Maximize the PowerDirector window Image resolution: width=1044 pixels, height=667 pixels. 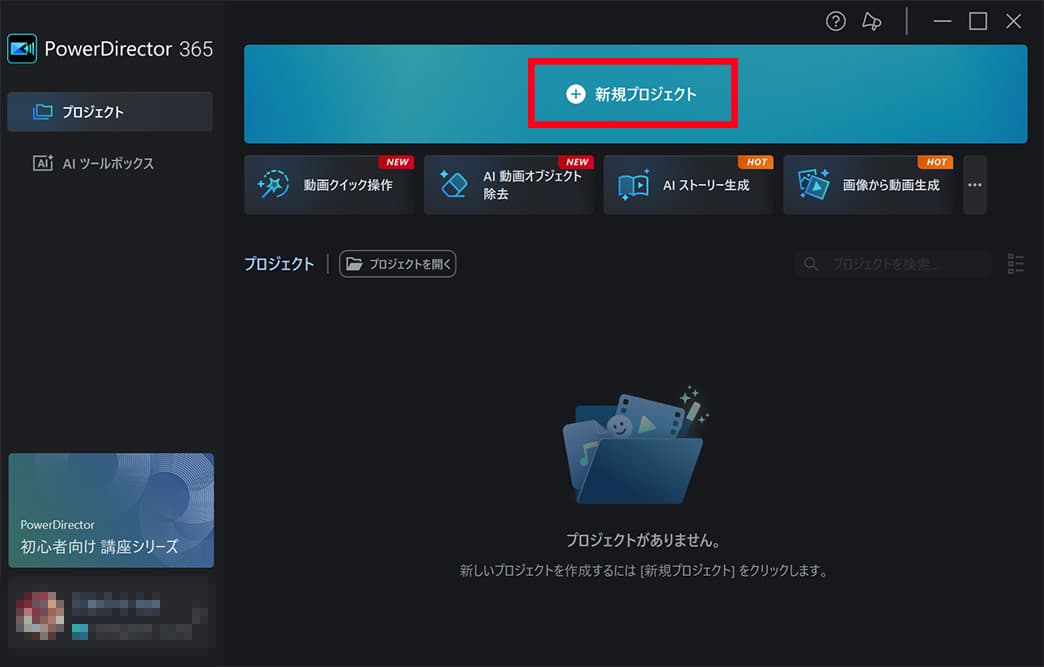(978, 21)
